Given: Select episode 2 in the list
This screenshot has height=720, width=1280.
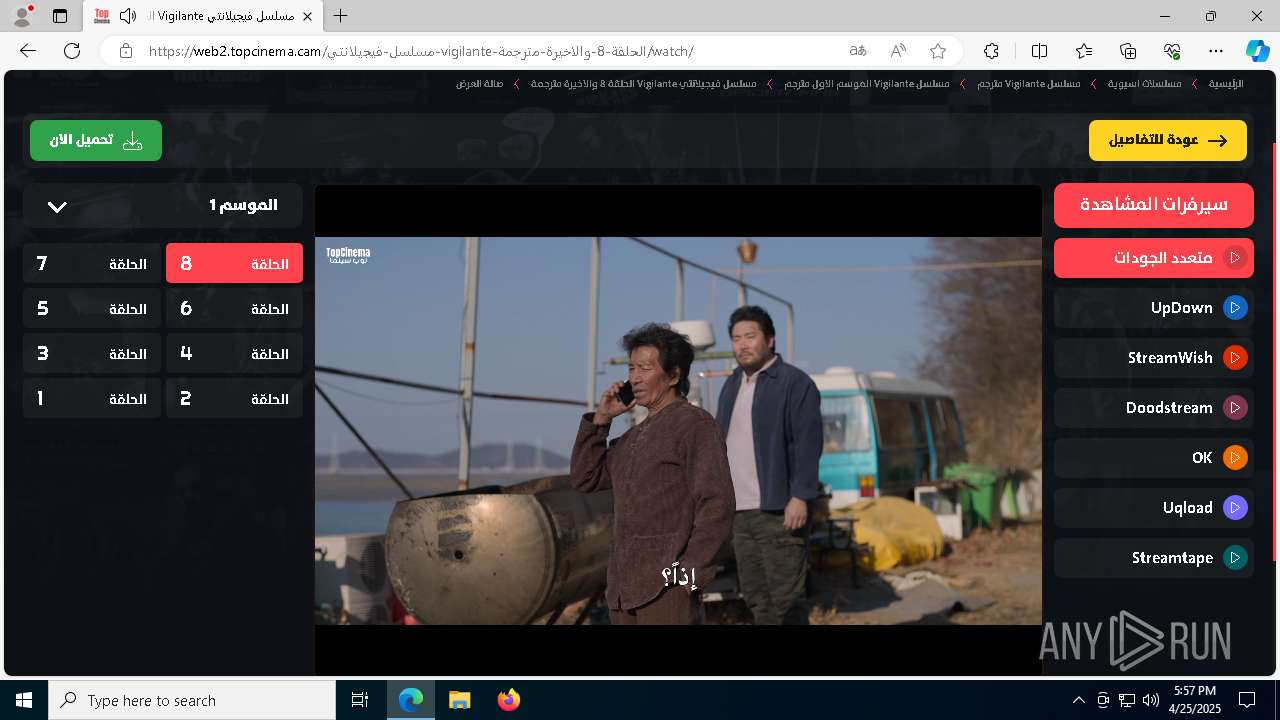Looking at the screenshot, I should coord(234,399).
